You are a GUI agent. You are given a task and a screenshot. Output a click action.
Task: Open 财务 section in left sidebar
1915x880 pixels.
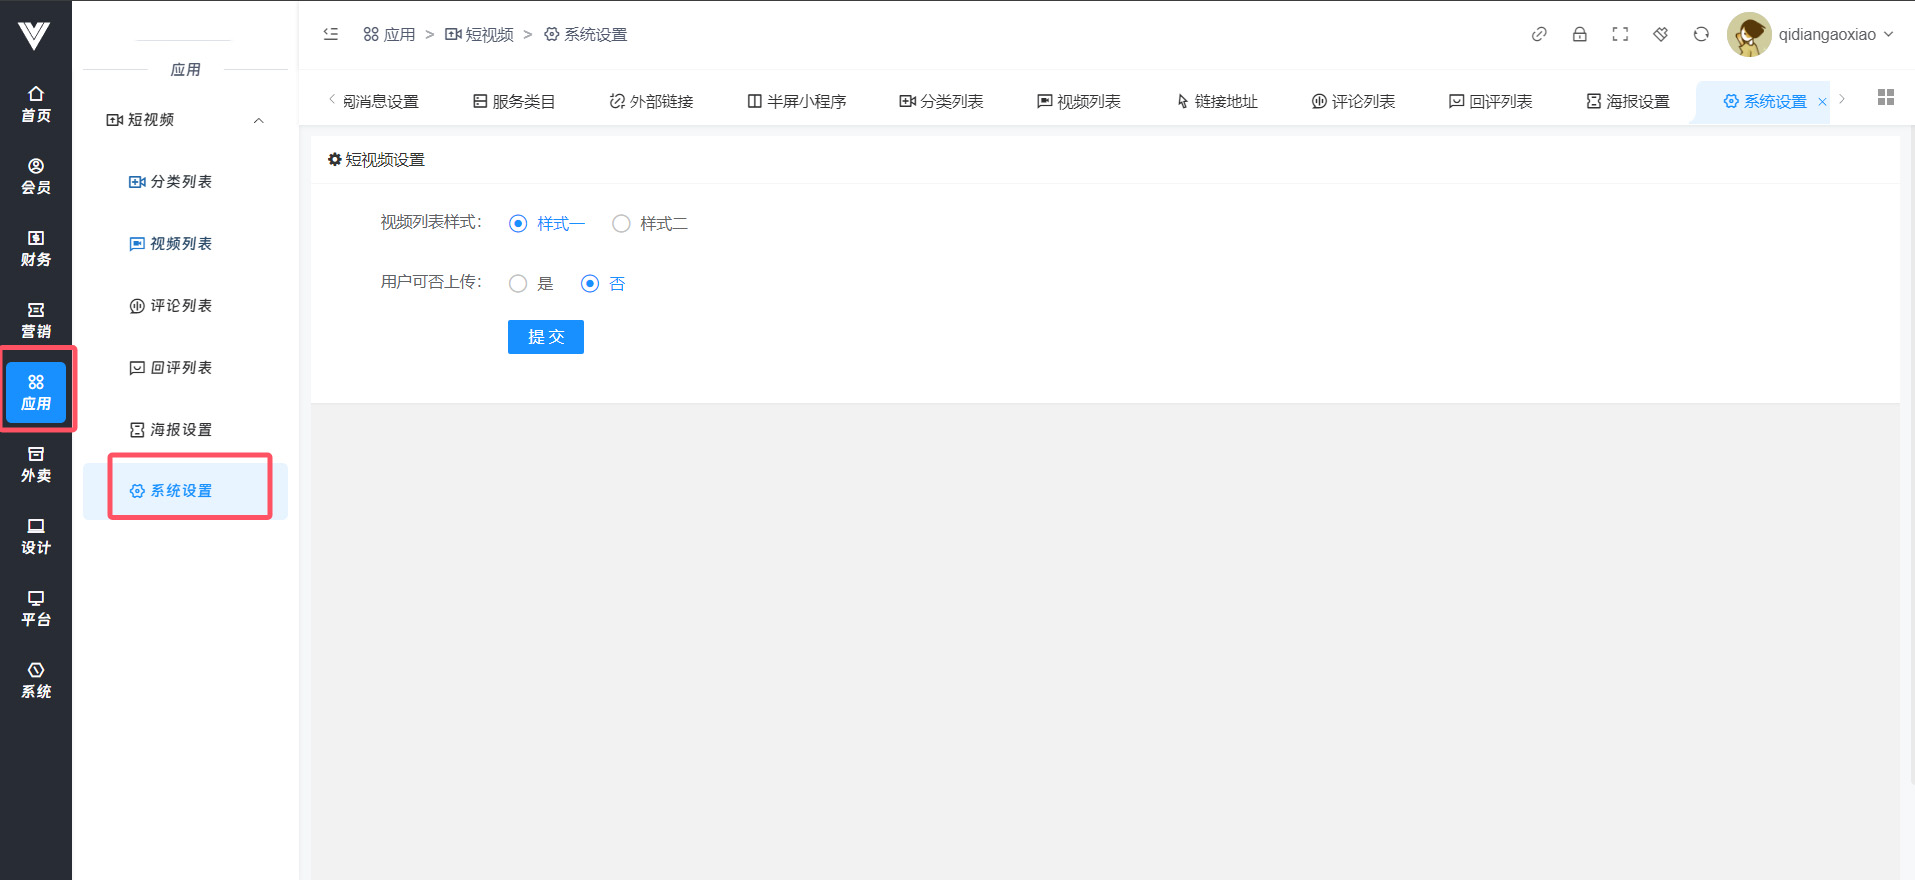tap(36, 248)
